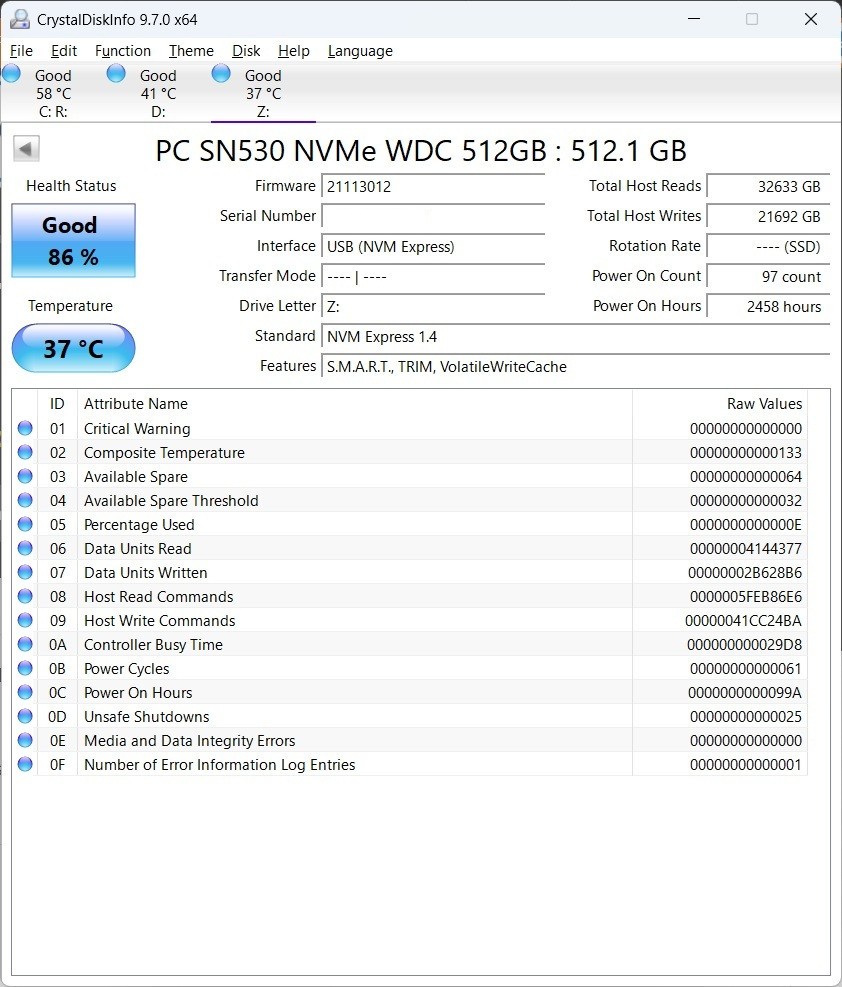
Task: Click the blue orb beside Media and Data Integrity Errors
Action: [25, 740]
